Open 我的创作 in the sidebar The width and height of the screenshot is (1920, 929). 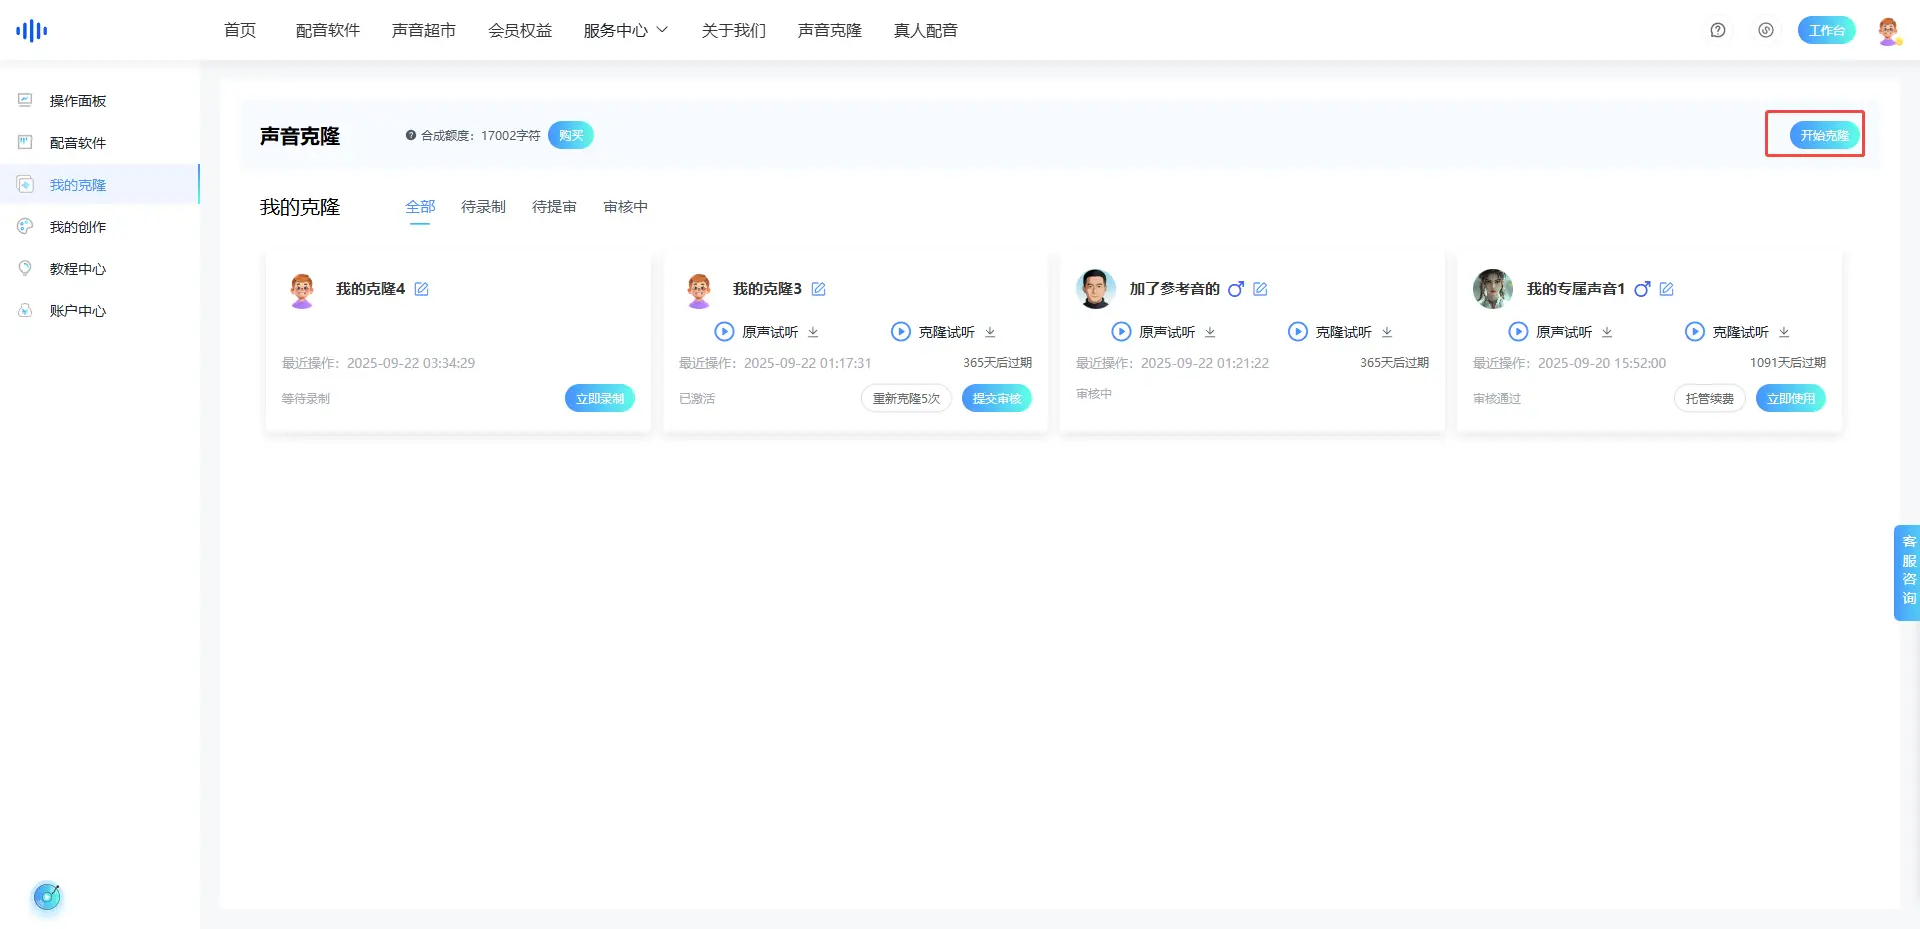78,227
